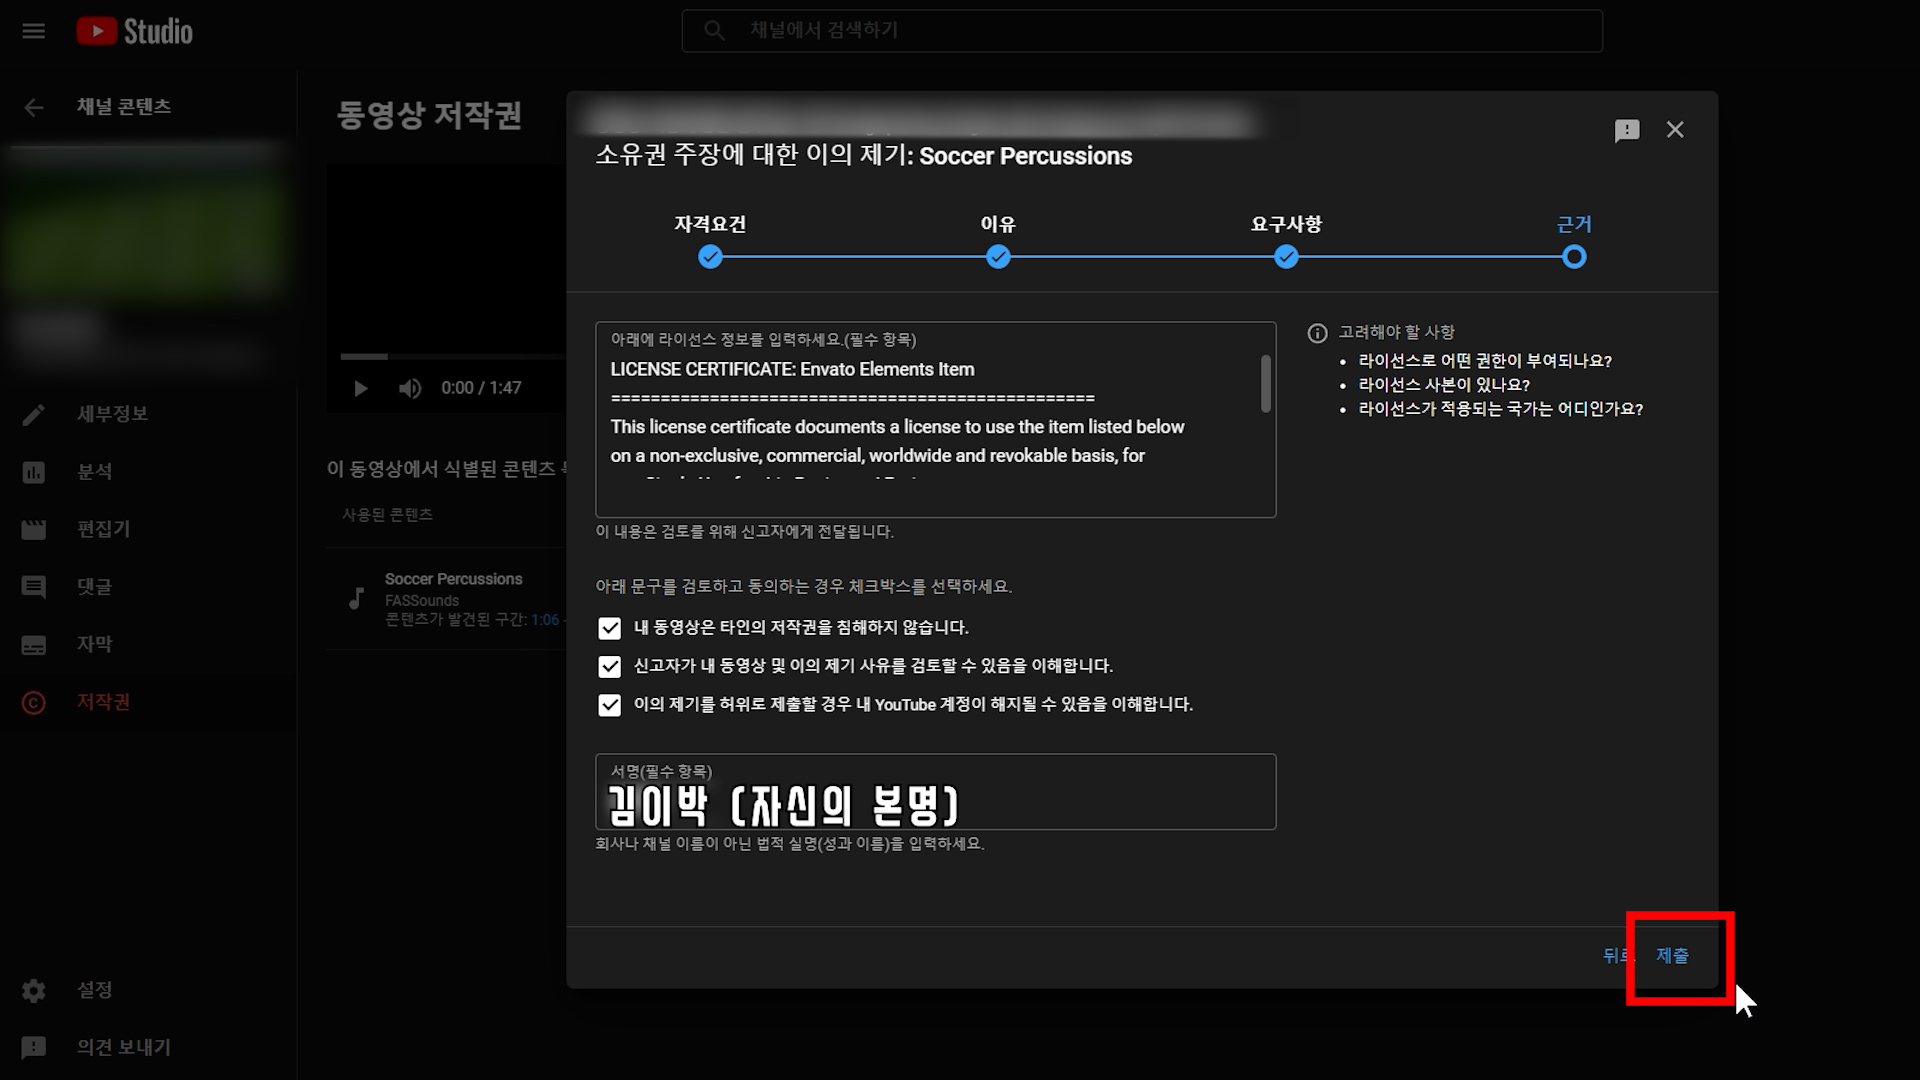Toggle 신고자가 내 동영상 검토 checkbox
Screen dimensions: 1920x1080
tap(609, 666)
